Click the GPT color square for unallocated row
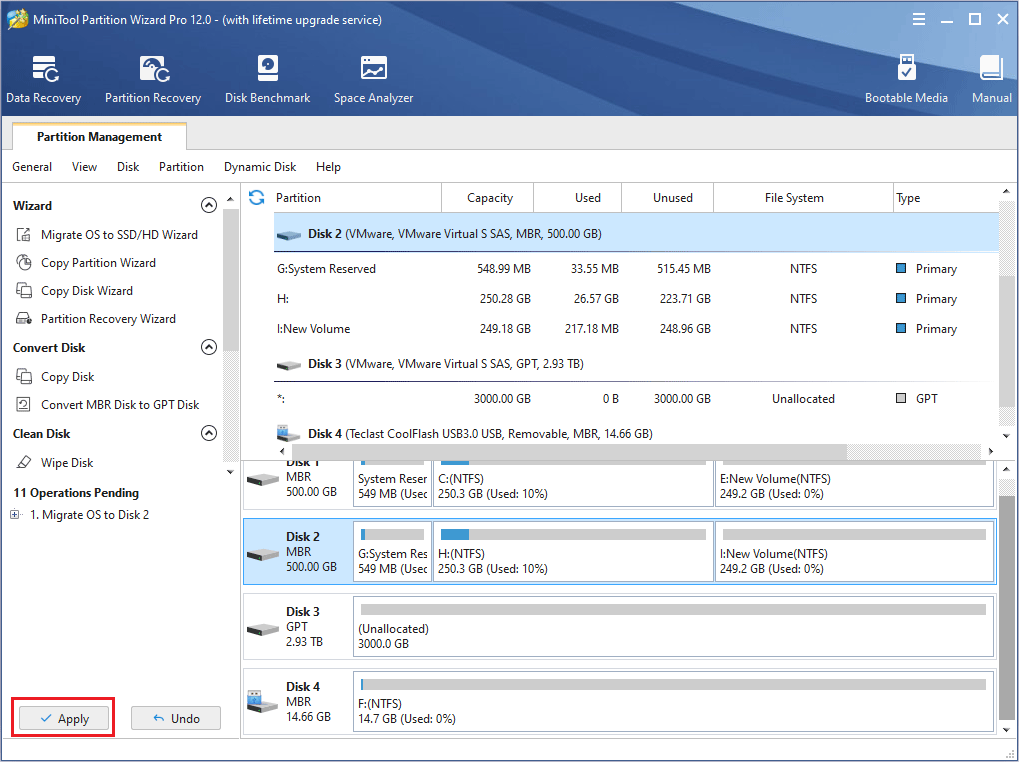The width and height of the screenshot is (1019, 762). tap(901, 398)
